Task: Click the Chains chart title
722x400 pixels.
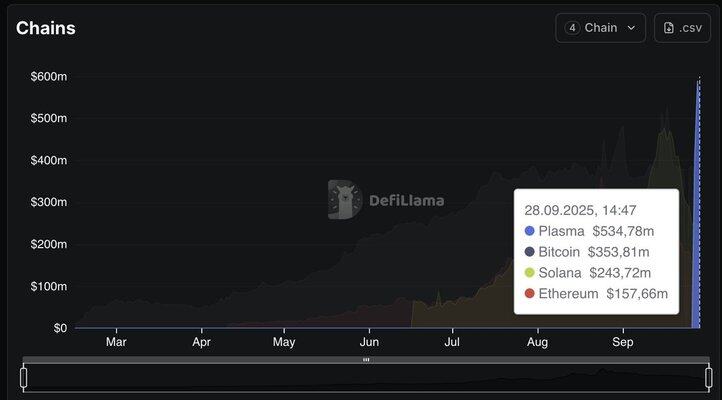Action: point(46,28)
